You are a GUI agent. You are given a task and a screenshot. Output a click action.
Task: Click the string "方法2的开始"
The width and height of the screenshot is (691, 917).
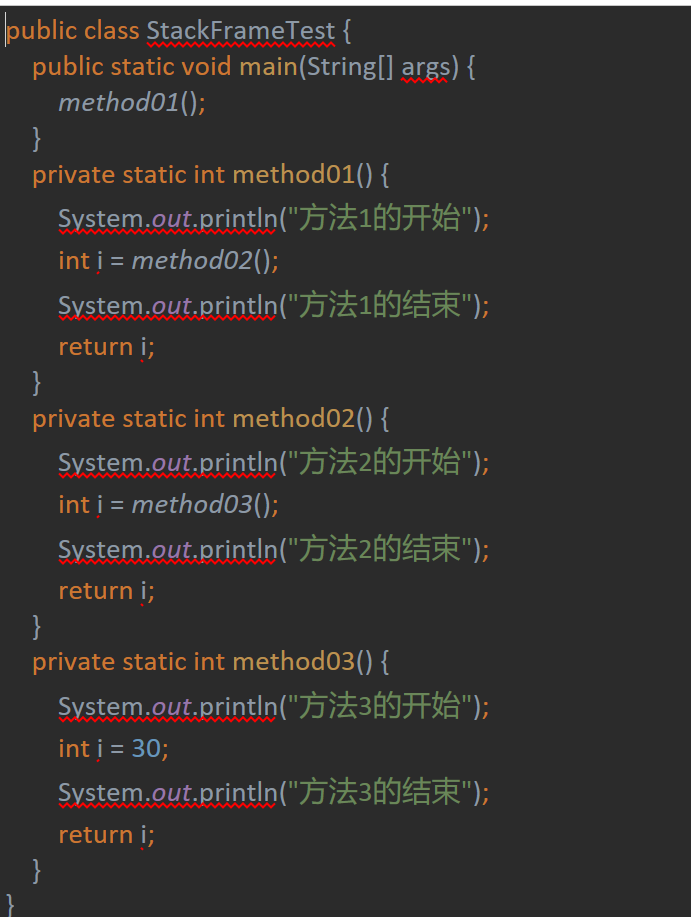click(x=380, y=462)
